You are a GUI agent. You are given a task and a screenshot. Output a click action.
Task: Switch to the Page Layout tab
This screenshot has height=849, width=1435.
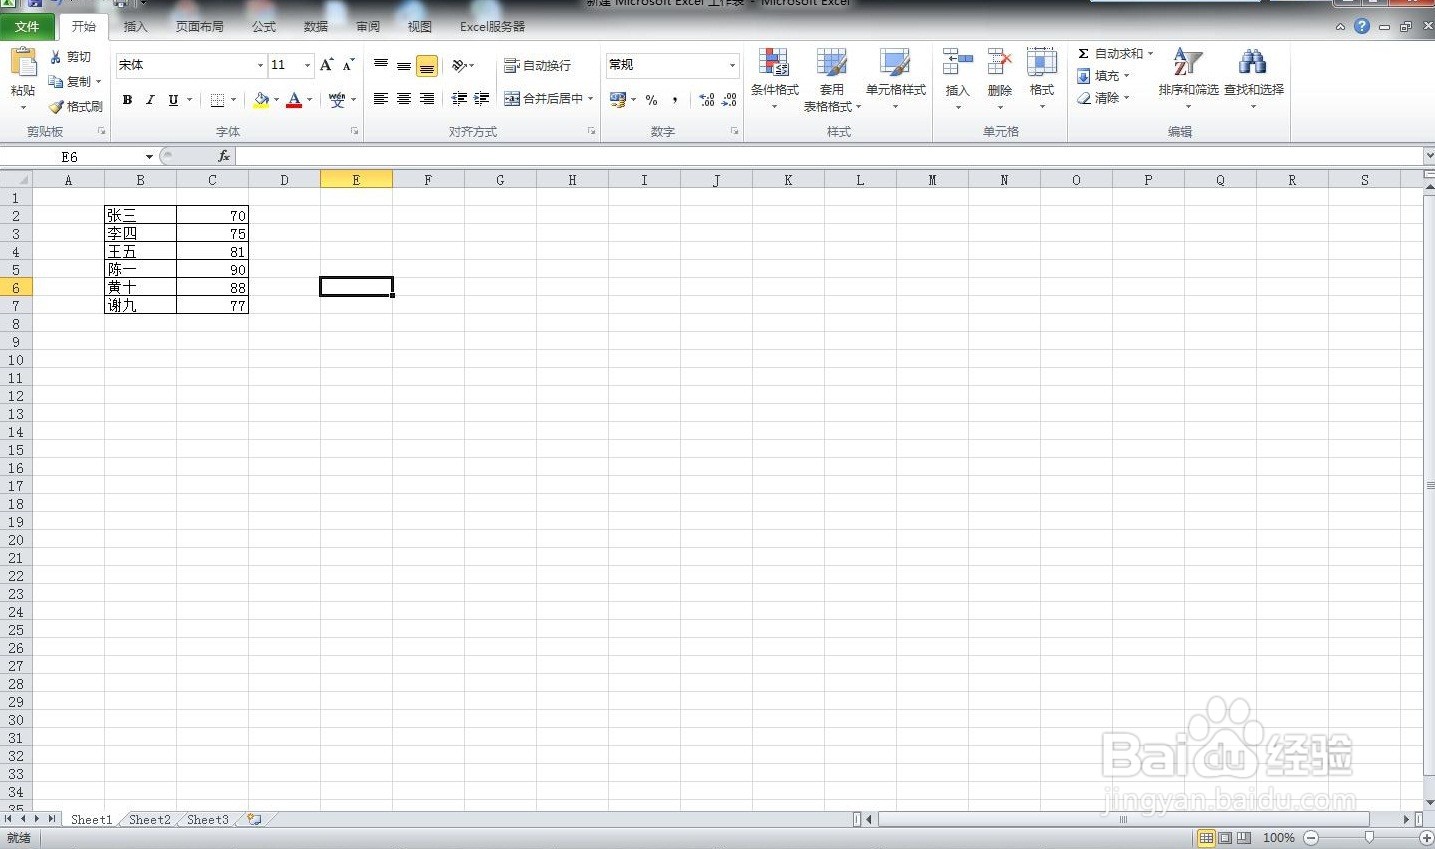pos(199,26)
